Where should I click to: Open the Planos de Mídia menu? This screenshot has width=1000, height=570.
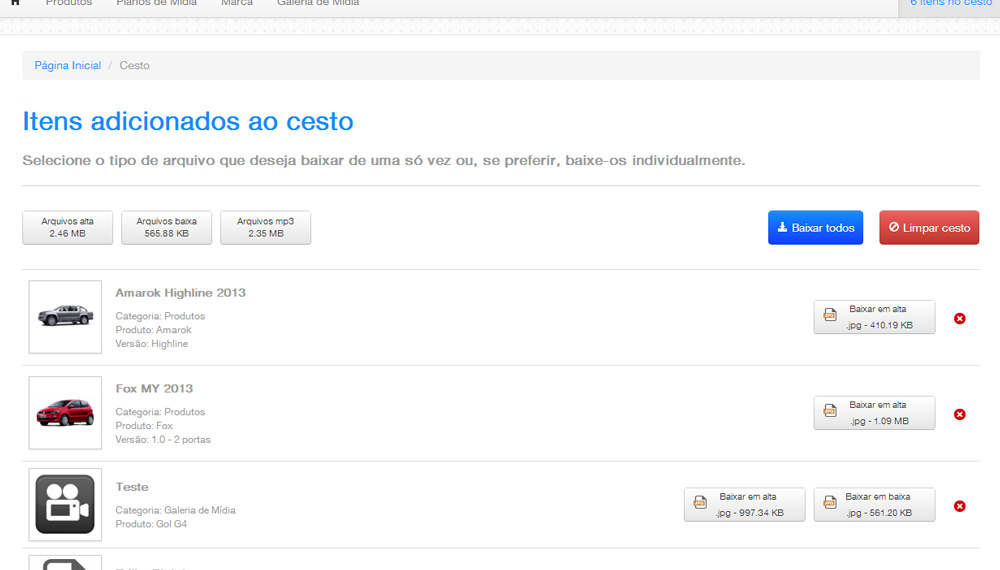coord(156,3)
